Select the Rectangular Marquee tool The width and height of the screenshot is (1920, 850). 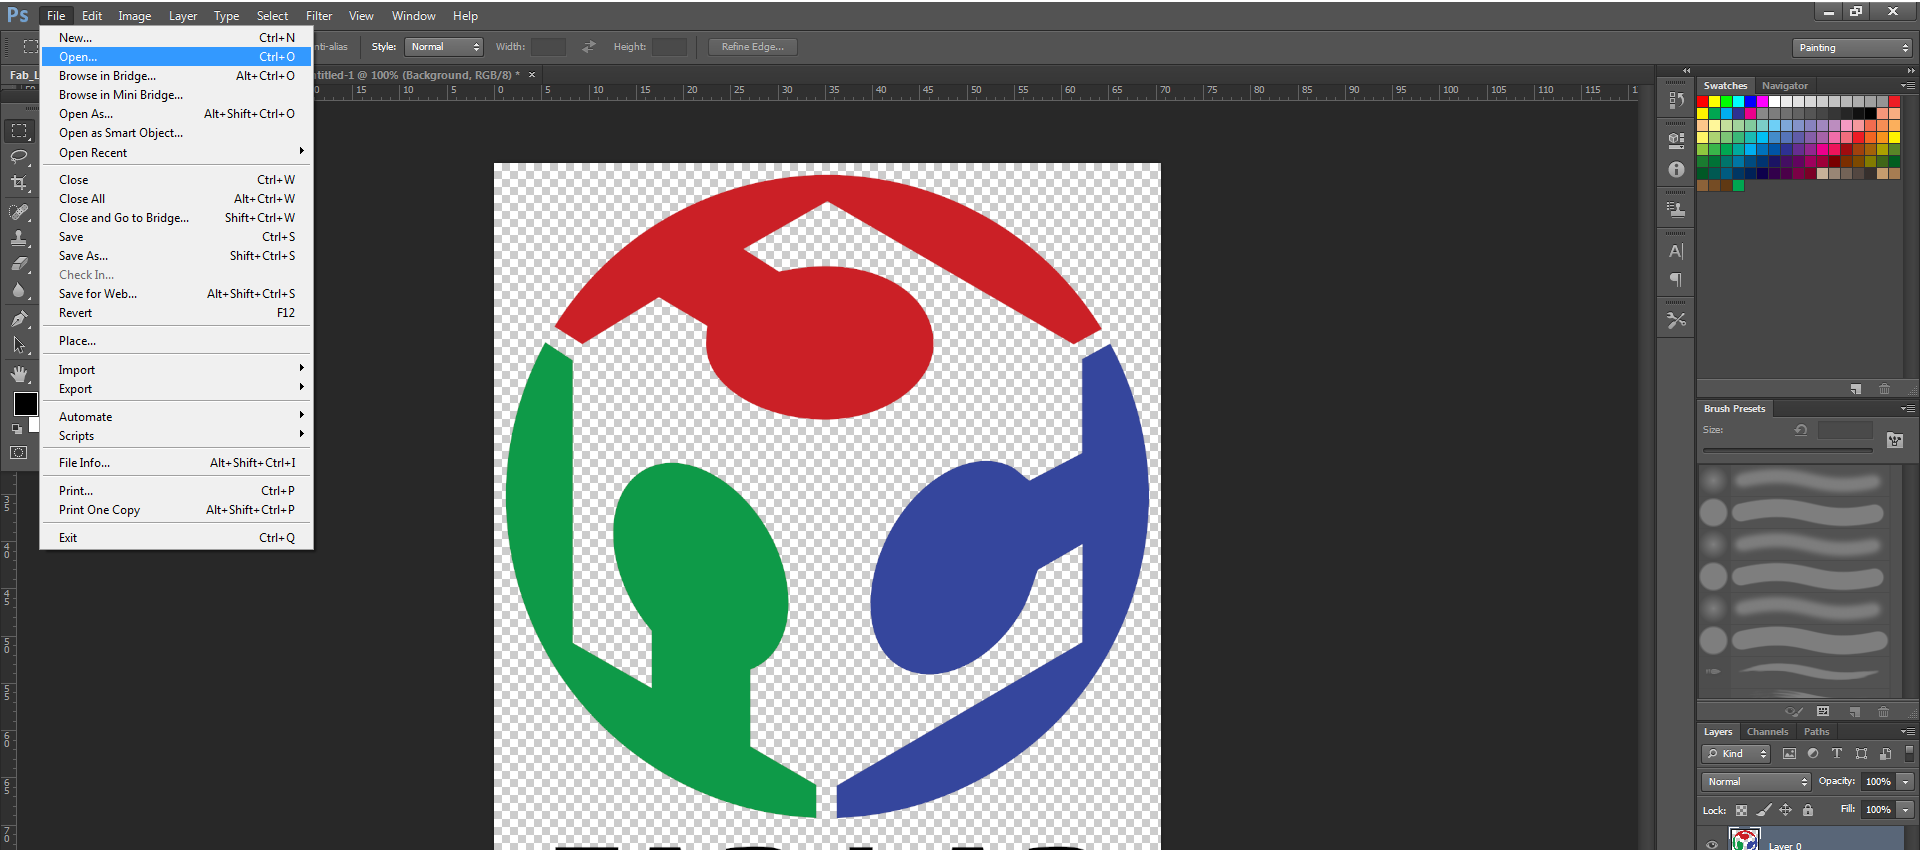[x=19, y=131]
